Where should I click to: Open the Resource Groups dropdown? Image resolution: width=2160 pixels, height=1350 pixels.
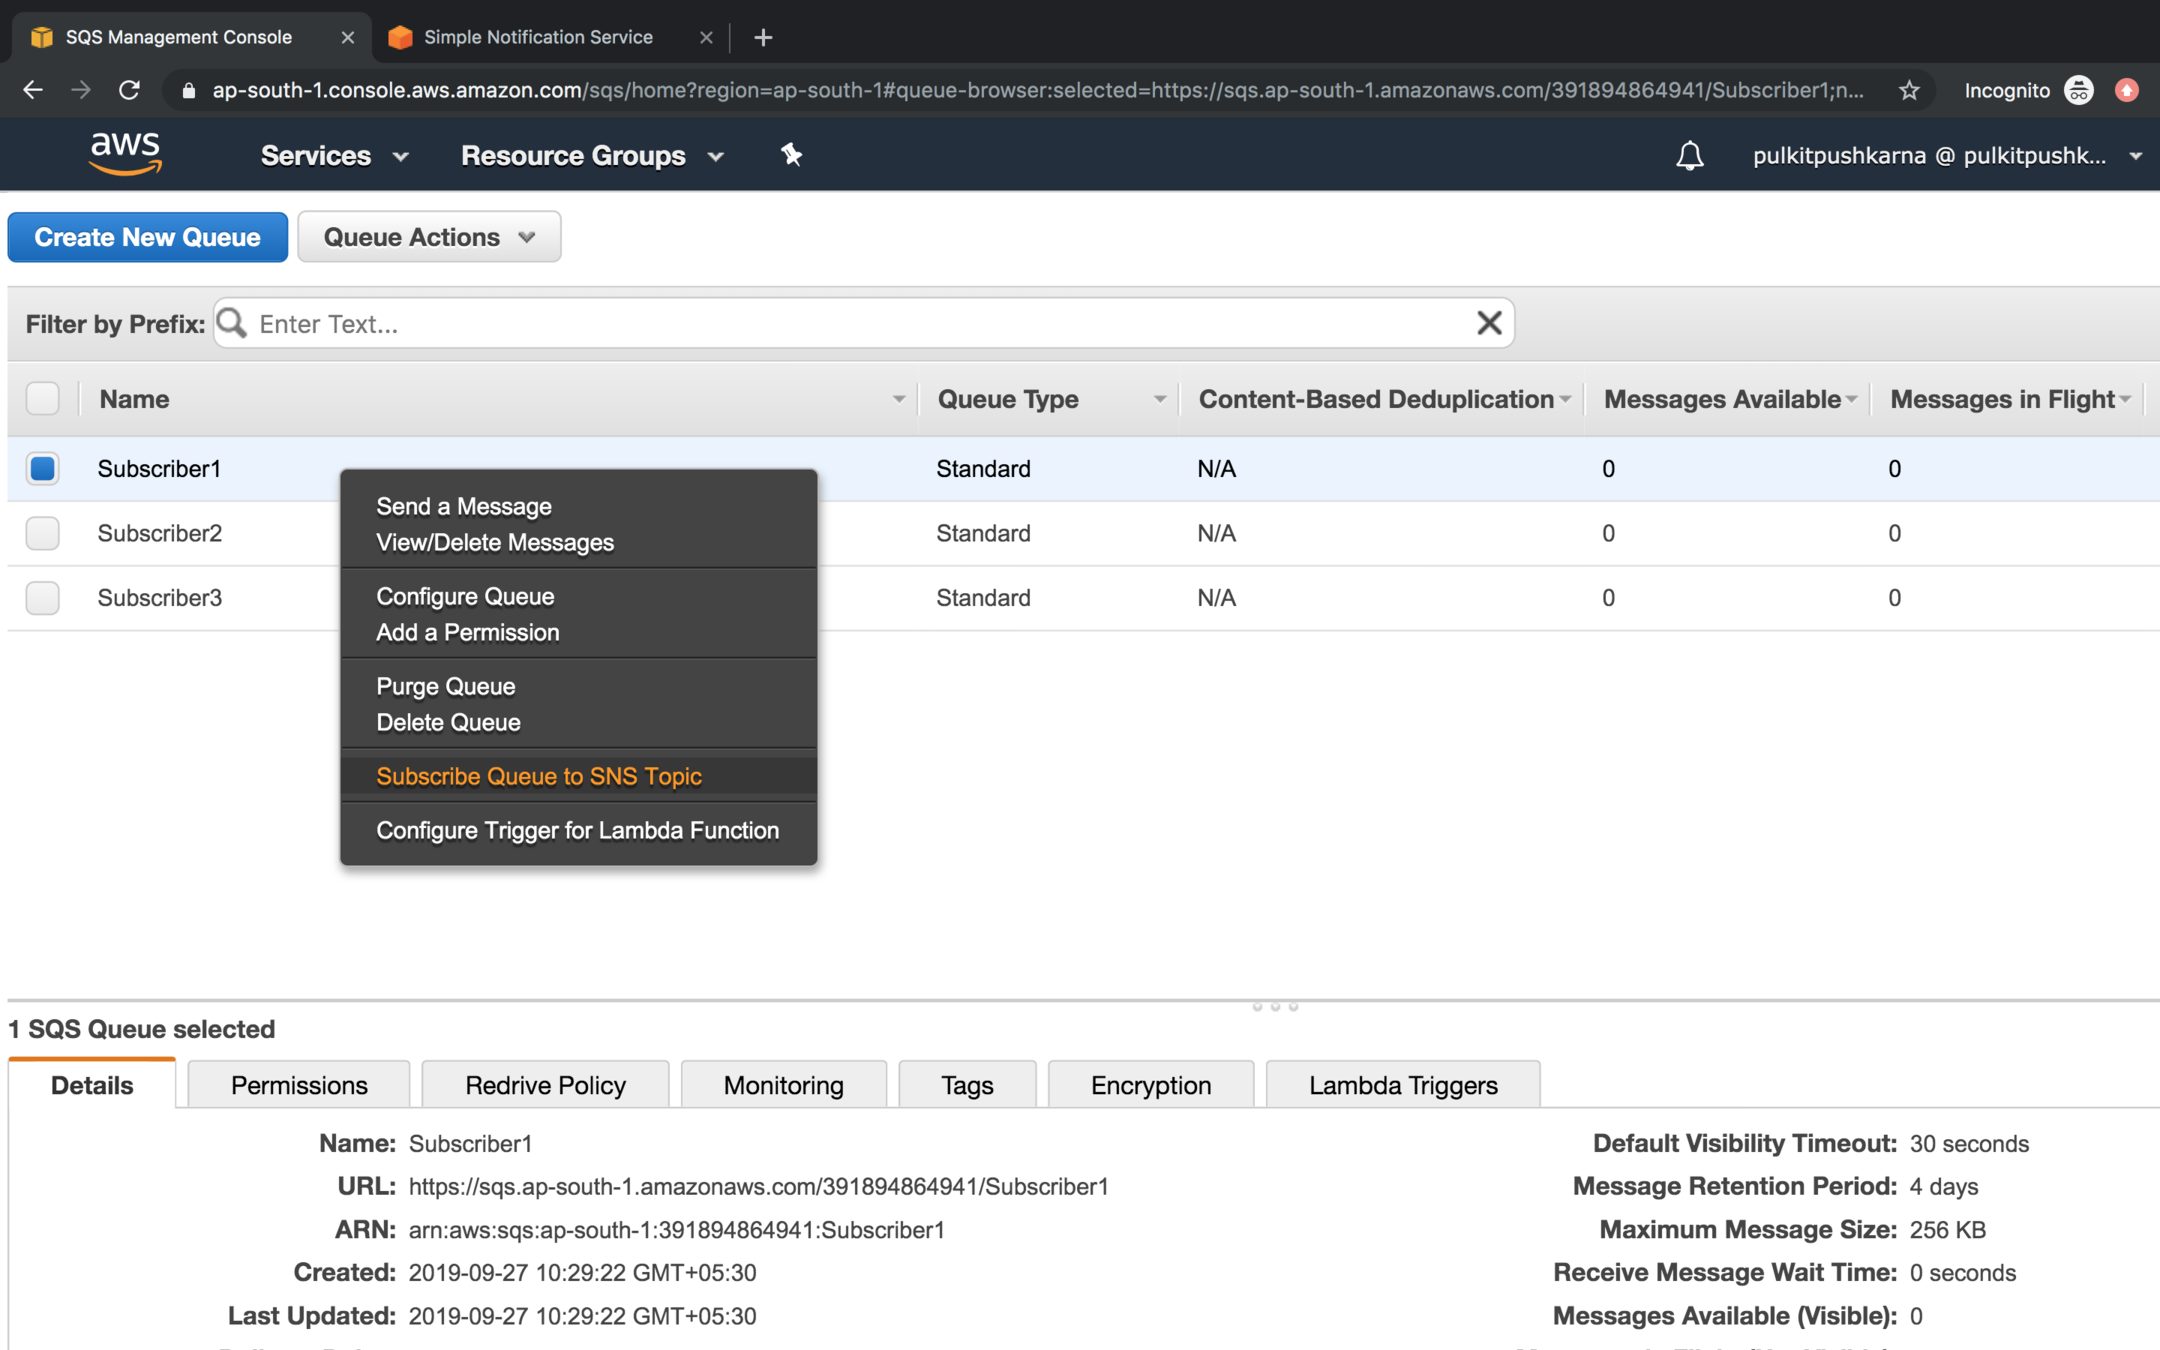591,155
